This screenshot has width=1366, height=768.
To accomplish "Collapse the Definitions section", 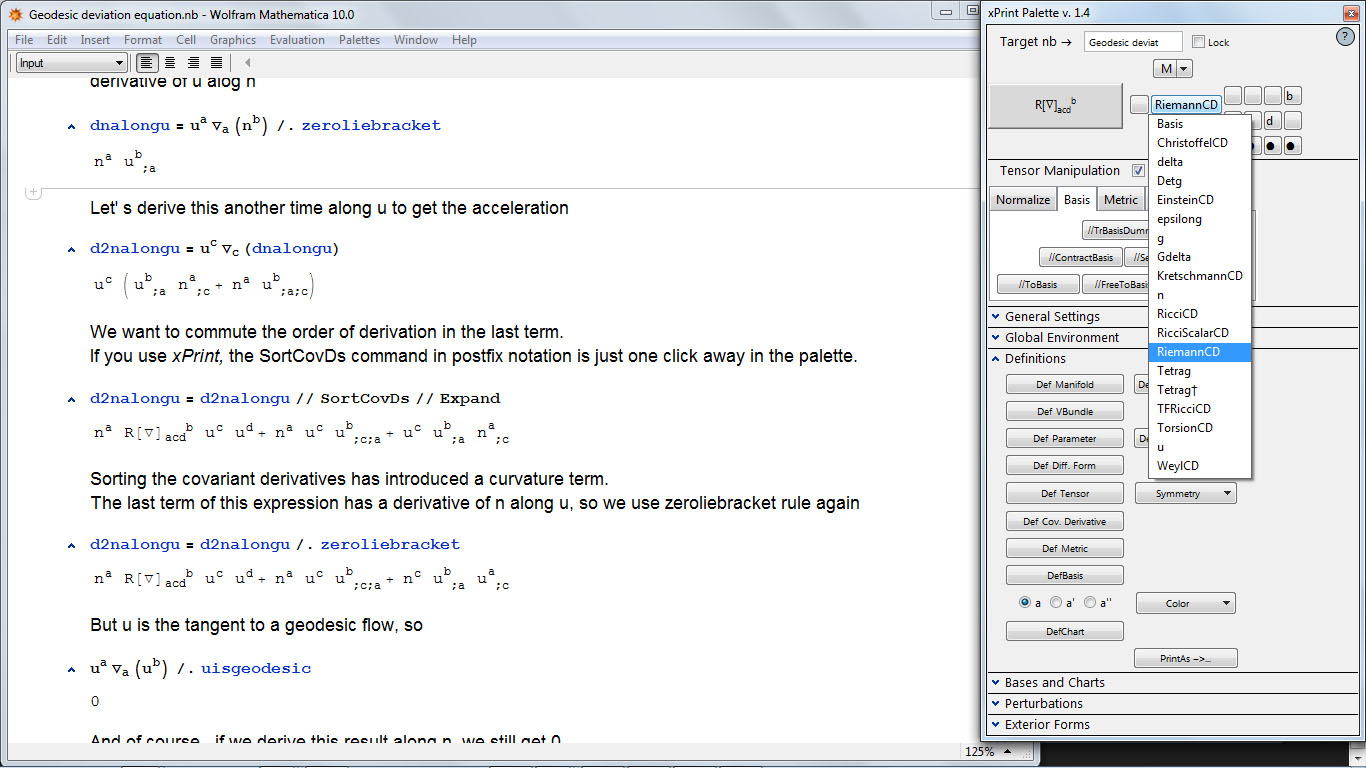I will [1035, 359].
